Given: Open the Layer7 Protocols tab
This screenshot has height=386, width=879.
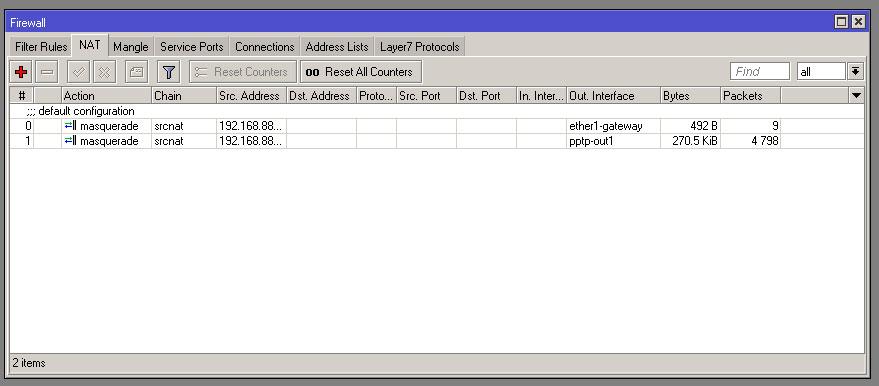Looking at the screenshot, I should [420, 47].
